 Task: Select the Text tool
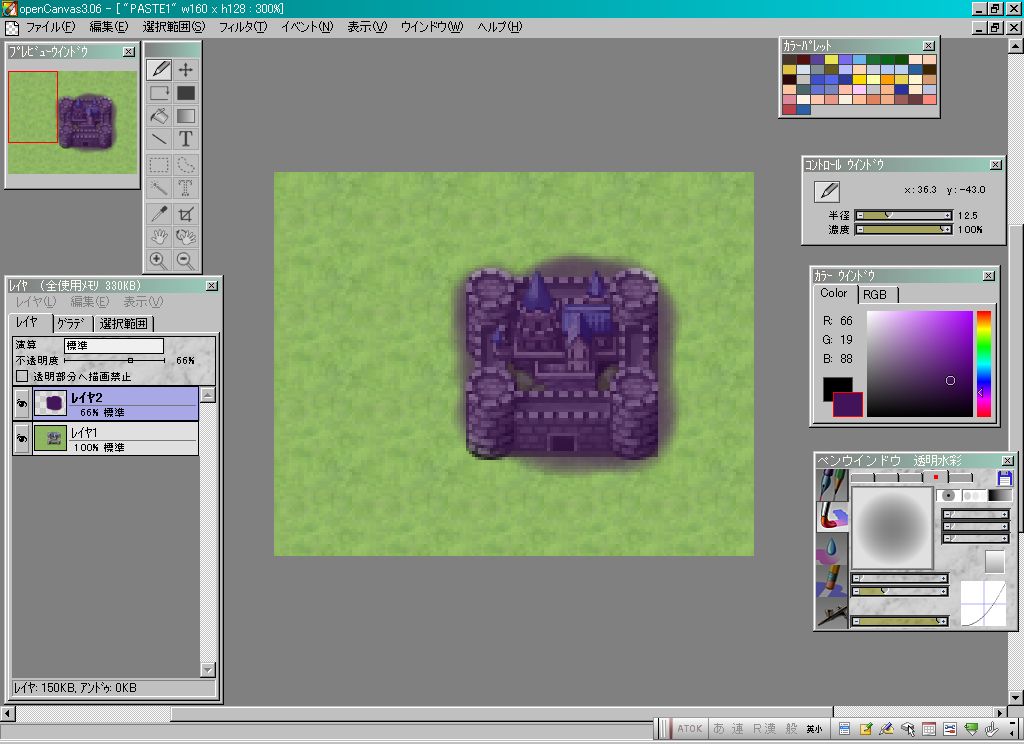coord(186,138)
